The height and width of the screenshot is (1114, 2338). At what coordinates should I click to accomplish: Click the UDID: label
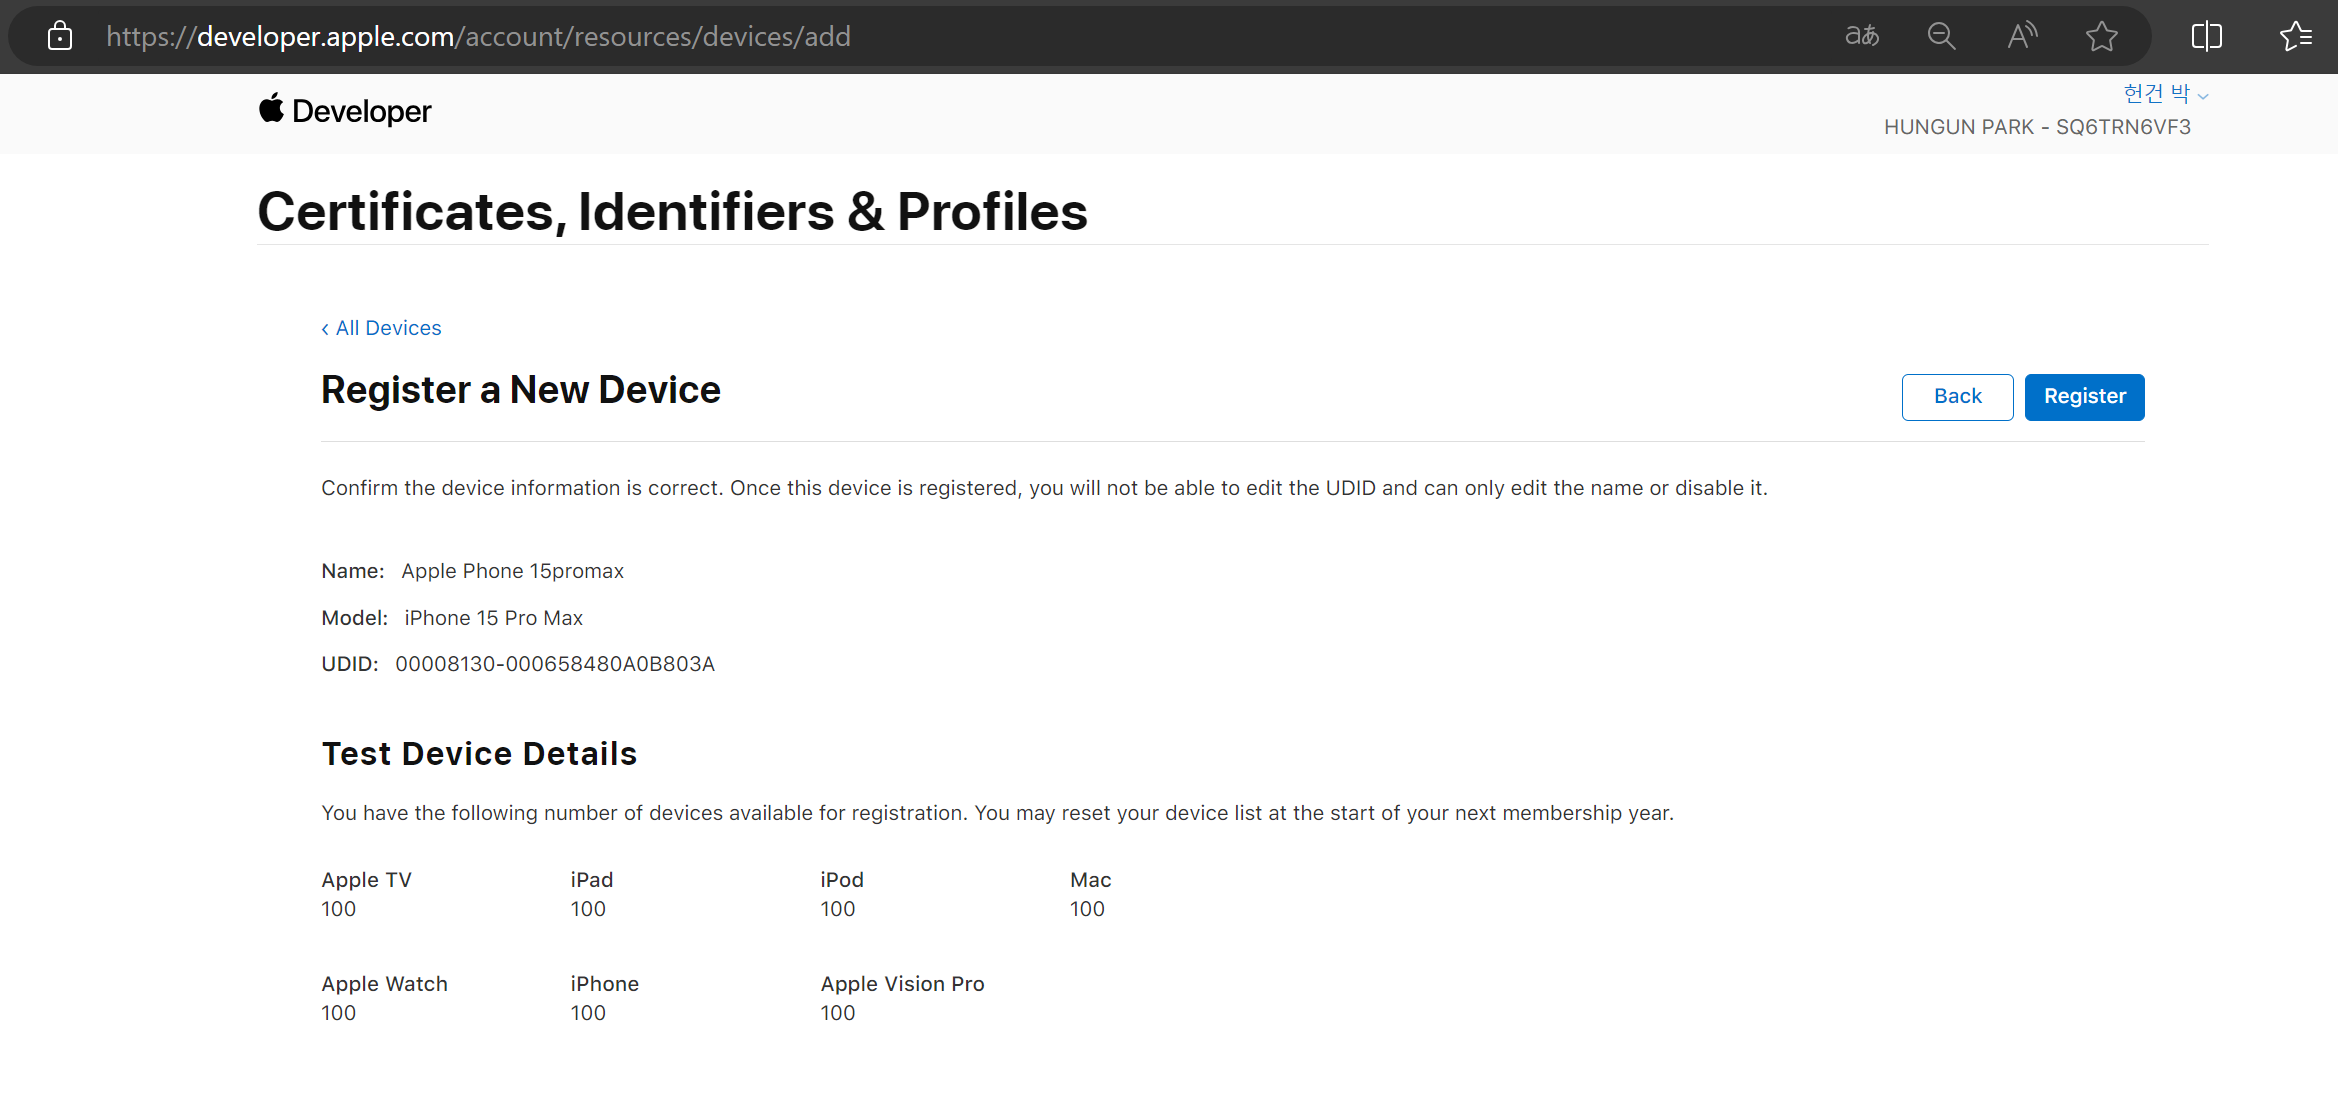[349, 664]
